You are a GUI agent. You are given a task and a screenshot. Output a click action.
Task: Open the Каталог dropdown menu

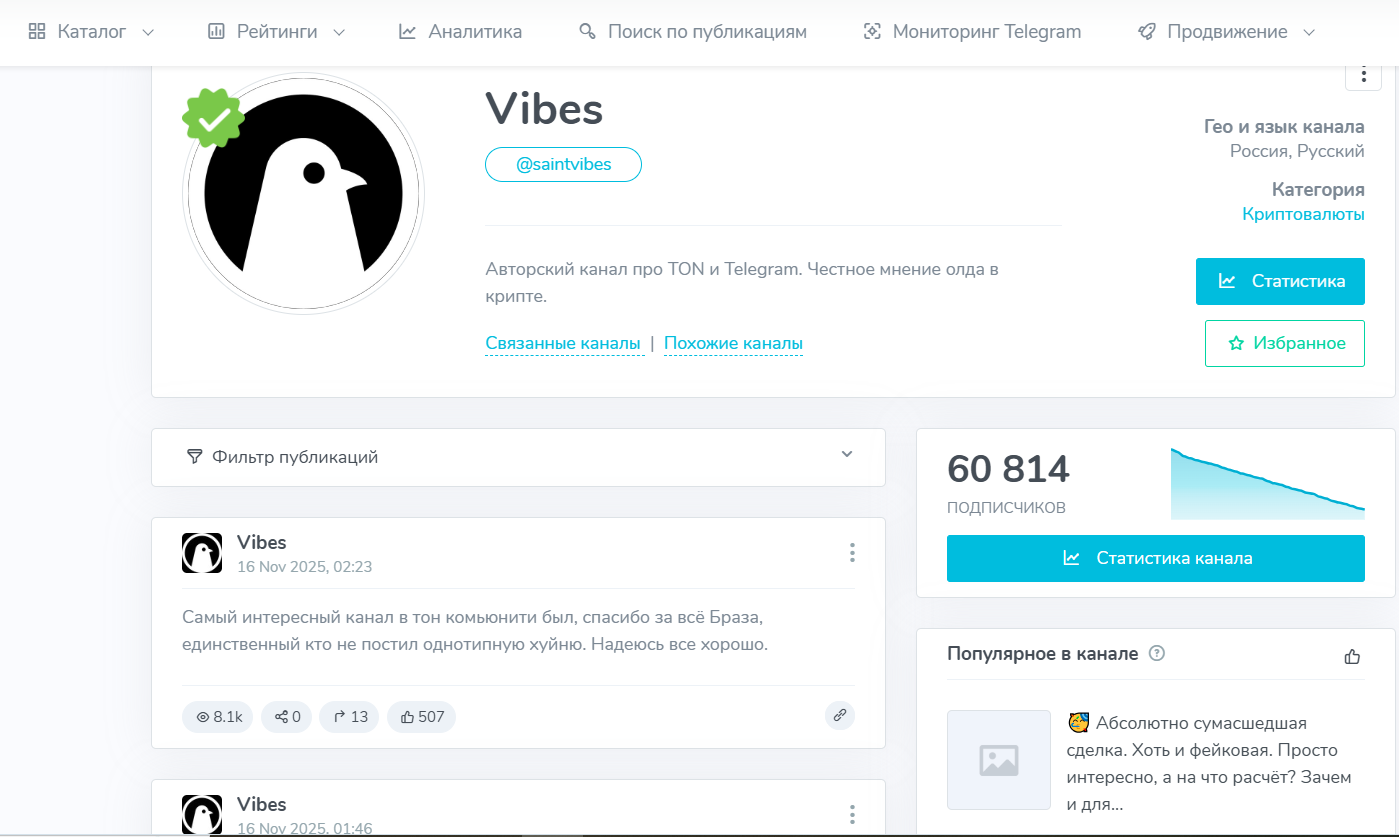click(x=91, y=32)
